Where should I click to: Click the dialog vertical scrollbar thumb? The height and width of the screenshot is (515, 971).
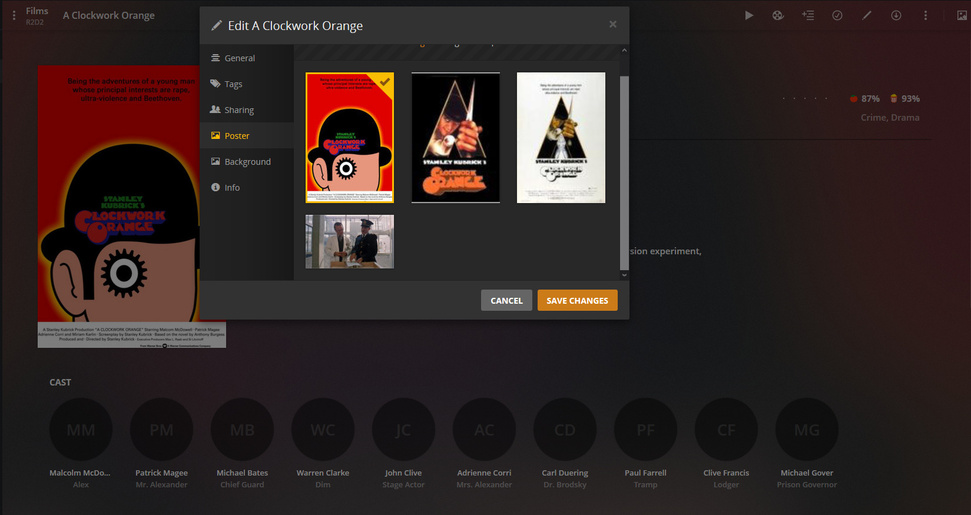[624, 173]
